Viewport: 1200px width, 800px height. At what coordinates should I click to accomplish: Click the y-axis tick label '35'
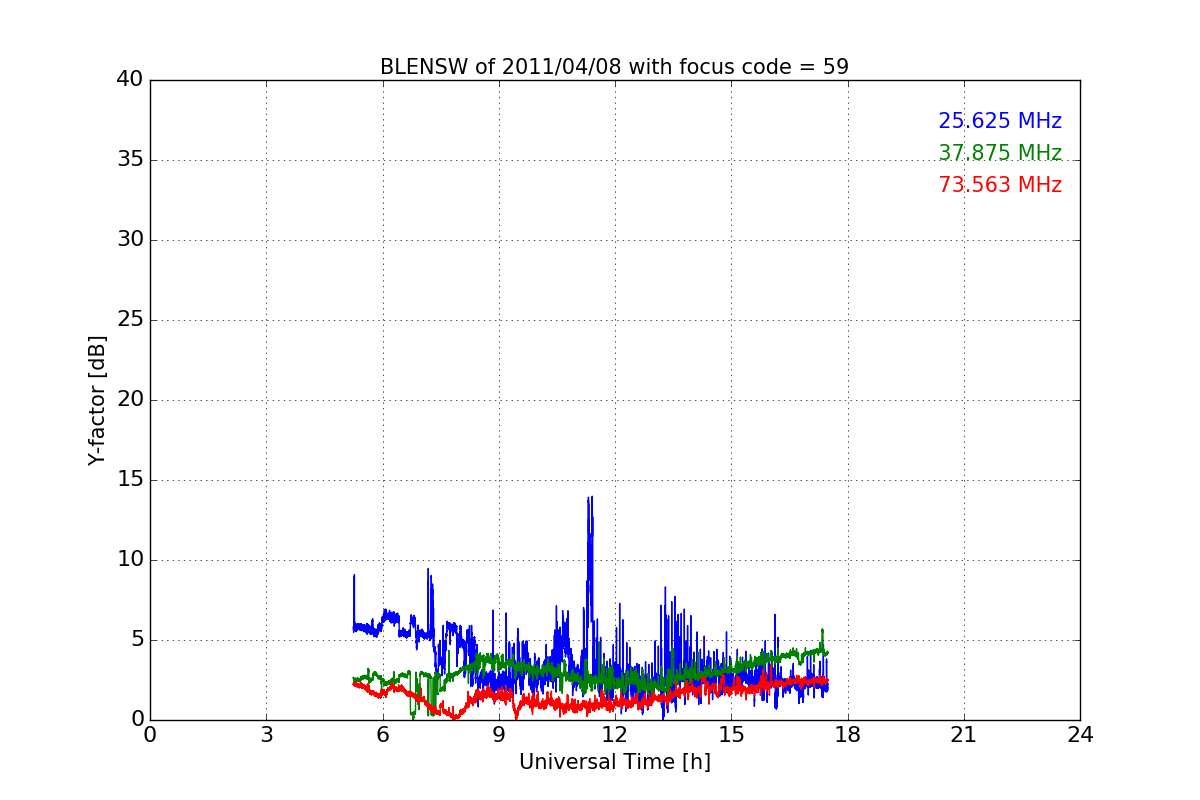coord(130,160)
